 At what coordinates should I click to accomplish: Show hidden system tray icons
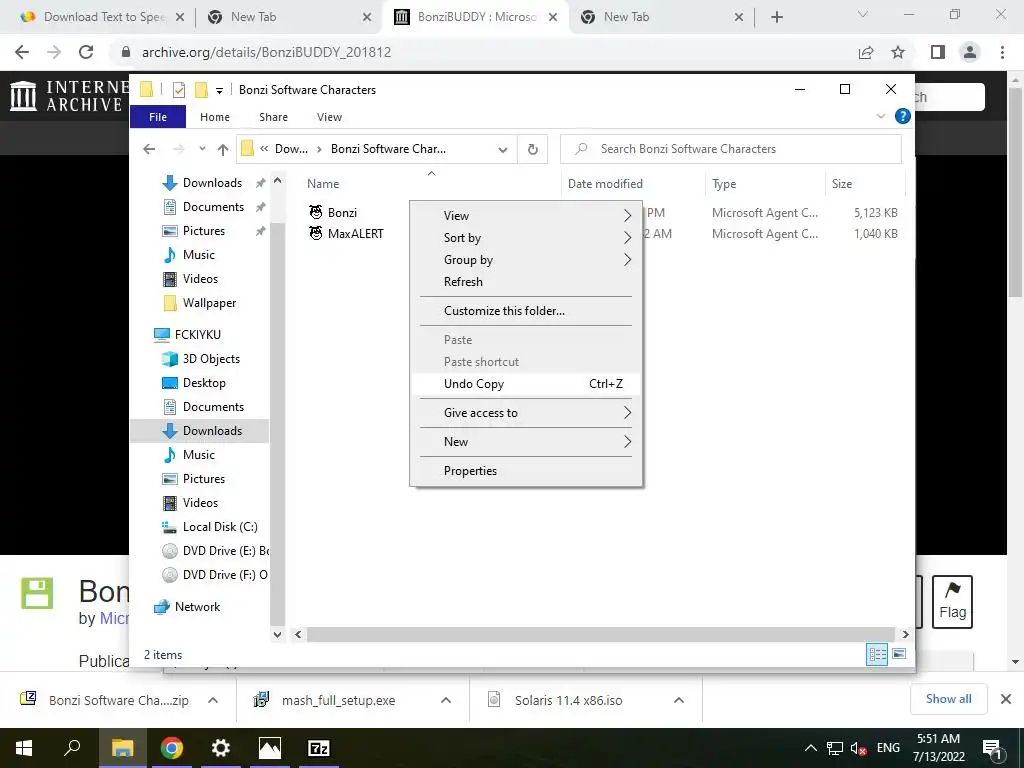tap(810, 748)
